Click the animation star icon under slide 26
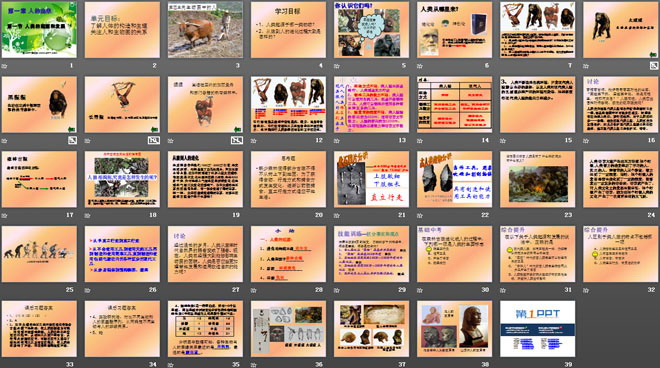Screen dimensions: 660x368 pos(88,290)
